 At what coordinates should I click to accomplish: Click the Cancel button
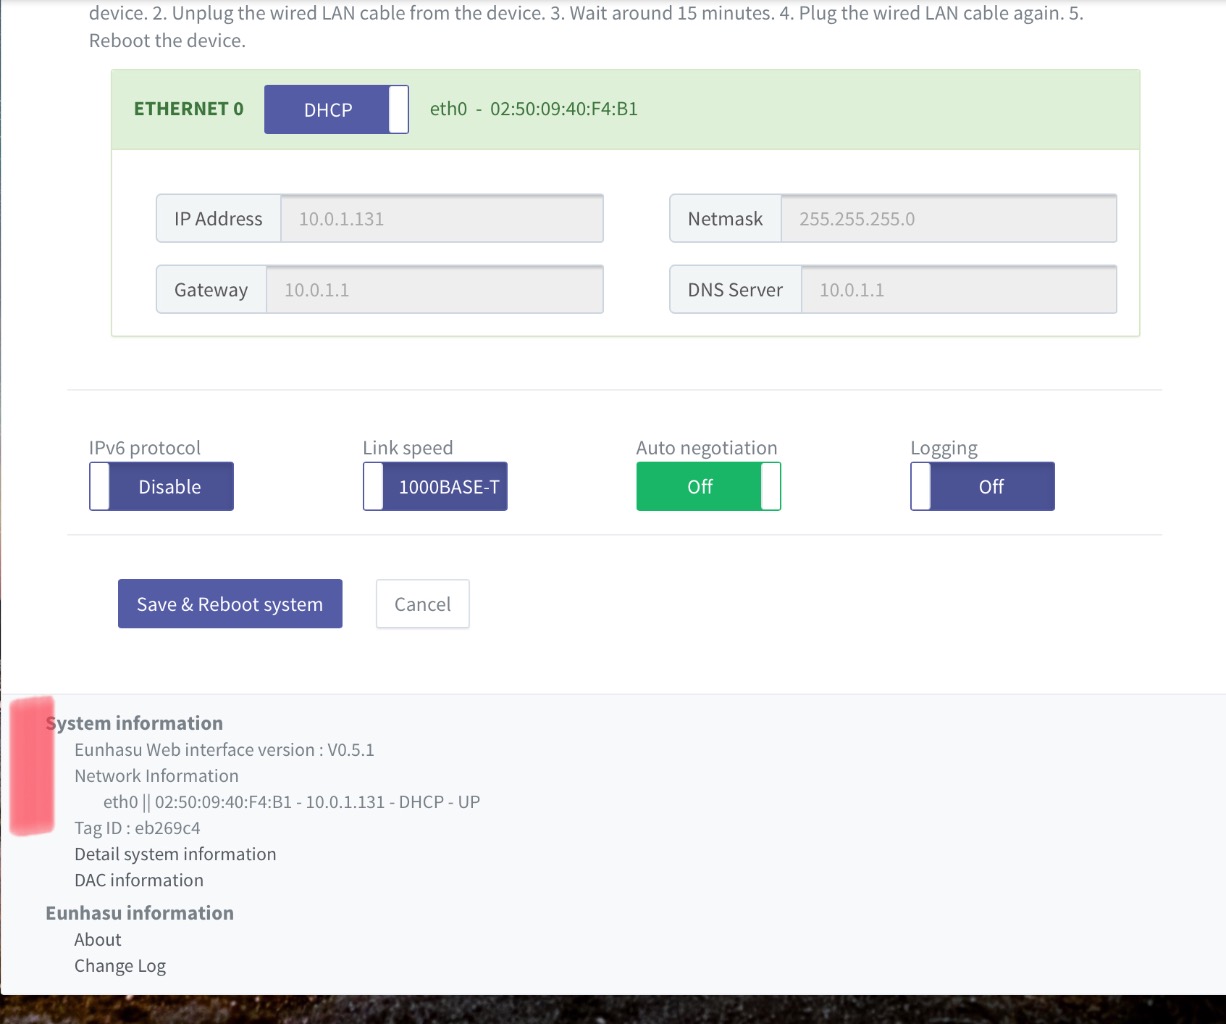pyautogui.click(x=422, y=604)
